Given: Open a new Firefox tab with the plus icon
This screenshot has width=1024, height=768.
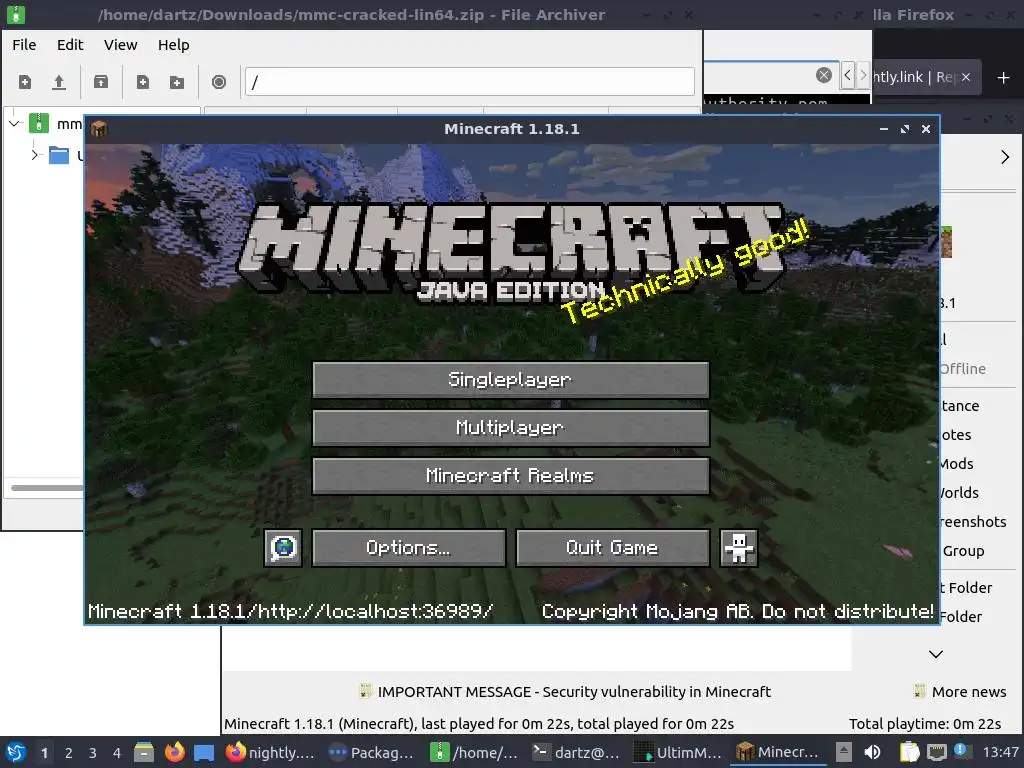Looking at the screenshot, I should [1004, 78].
